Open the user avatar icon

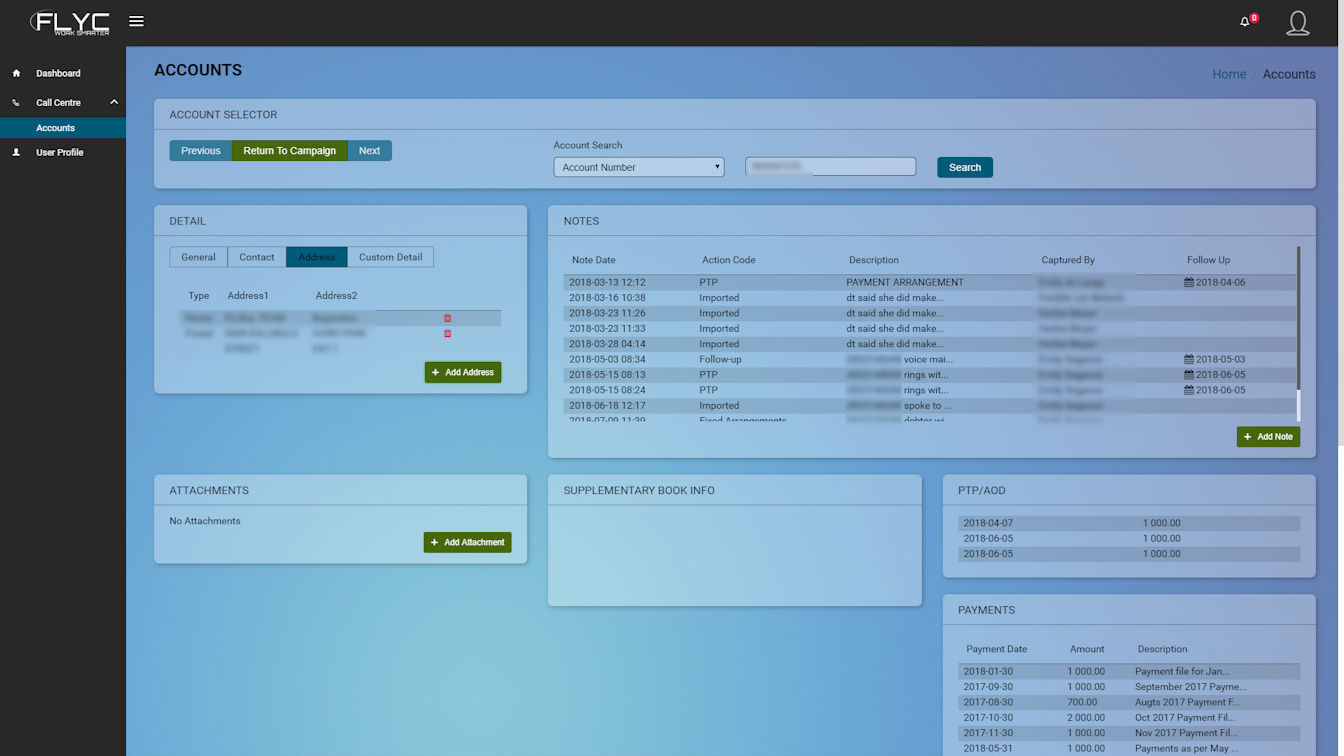pos(1298,23)
